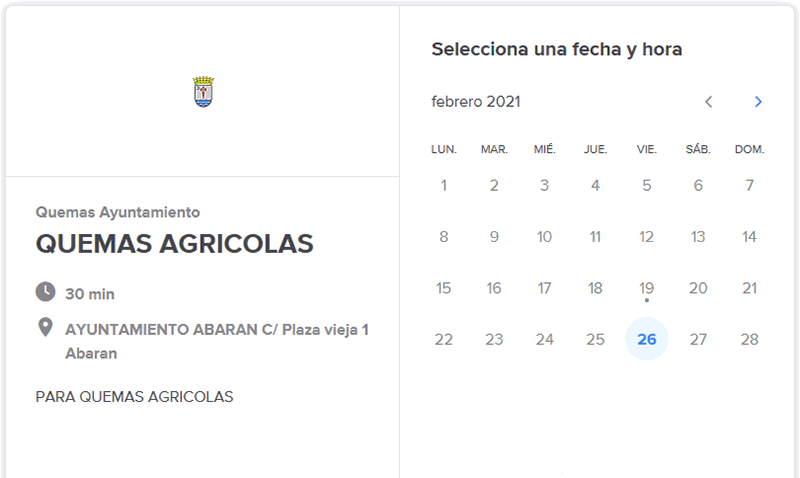The image size is (800, 478).
Task: Pick date 28 in the calendar
Action: pos(749,339)
